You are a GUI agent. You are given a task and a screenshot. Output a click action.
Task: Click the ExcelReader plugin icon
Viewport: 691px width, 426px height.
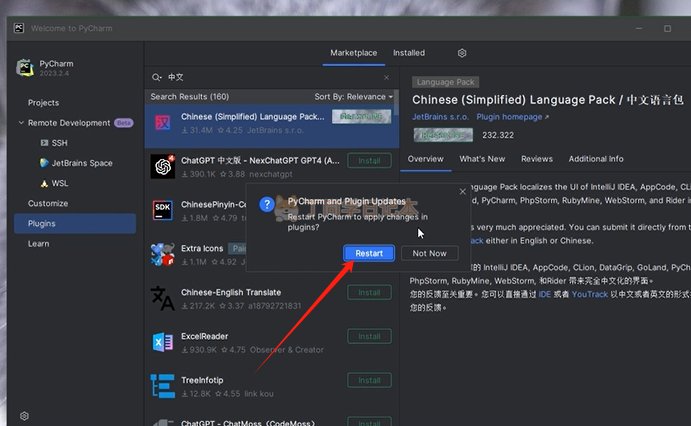163,342
